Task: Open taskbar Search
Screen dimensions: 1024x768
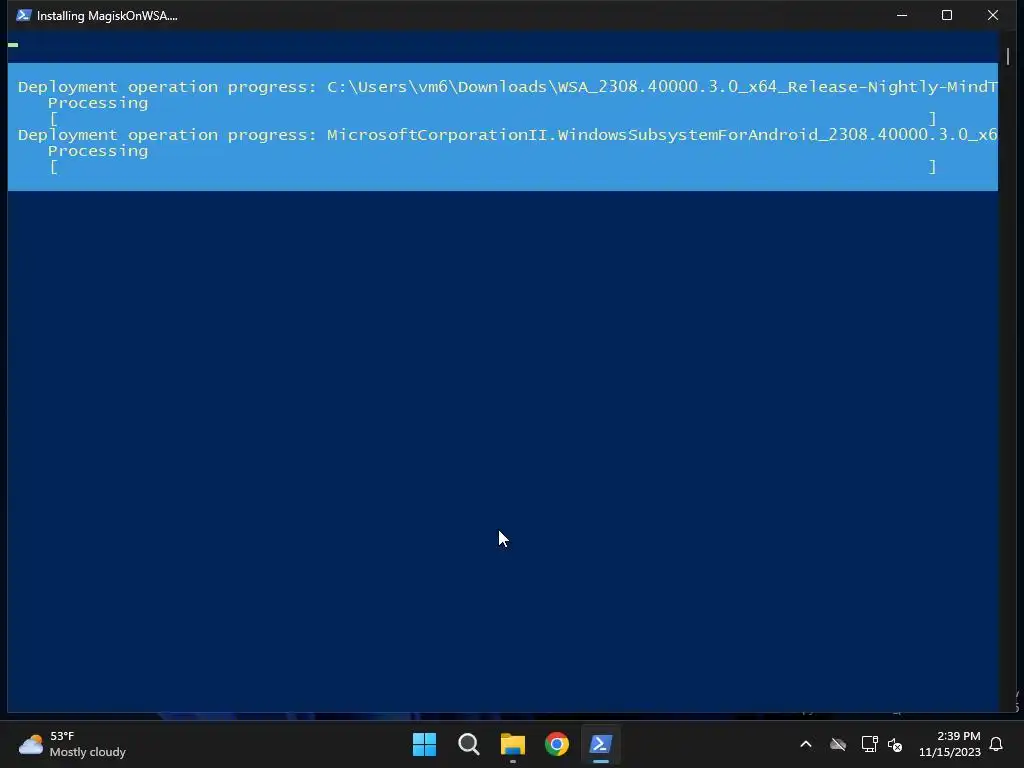Action: (469, 744)
